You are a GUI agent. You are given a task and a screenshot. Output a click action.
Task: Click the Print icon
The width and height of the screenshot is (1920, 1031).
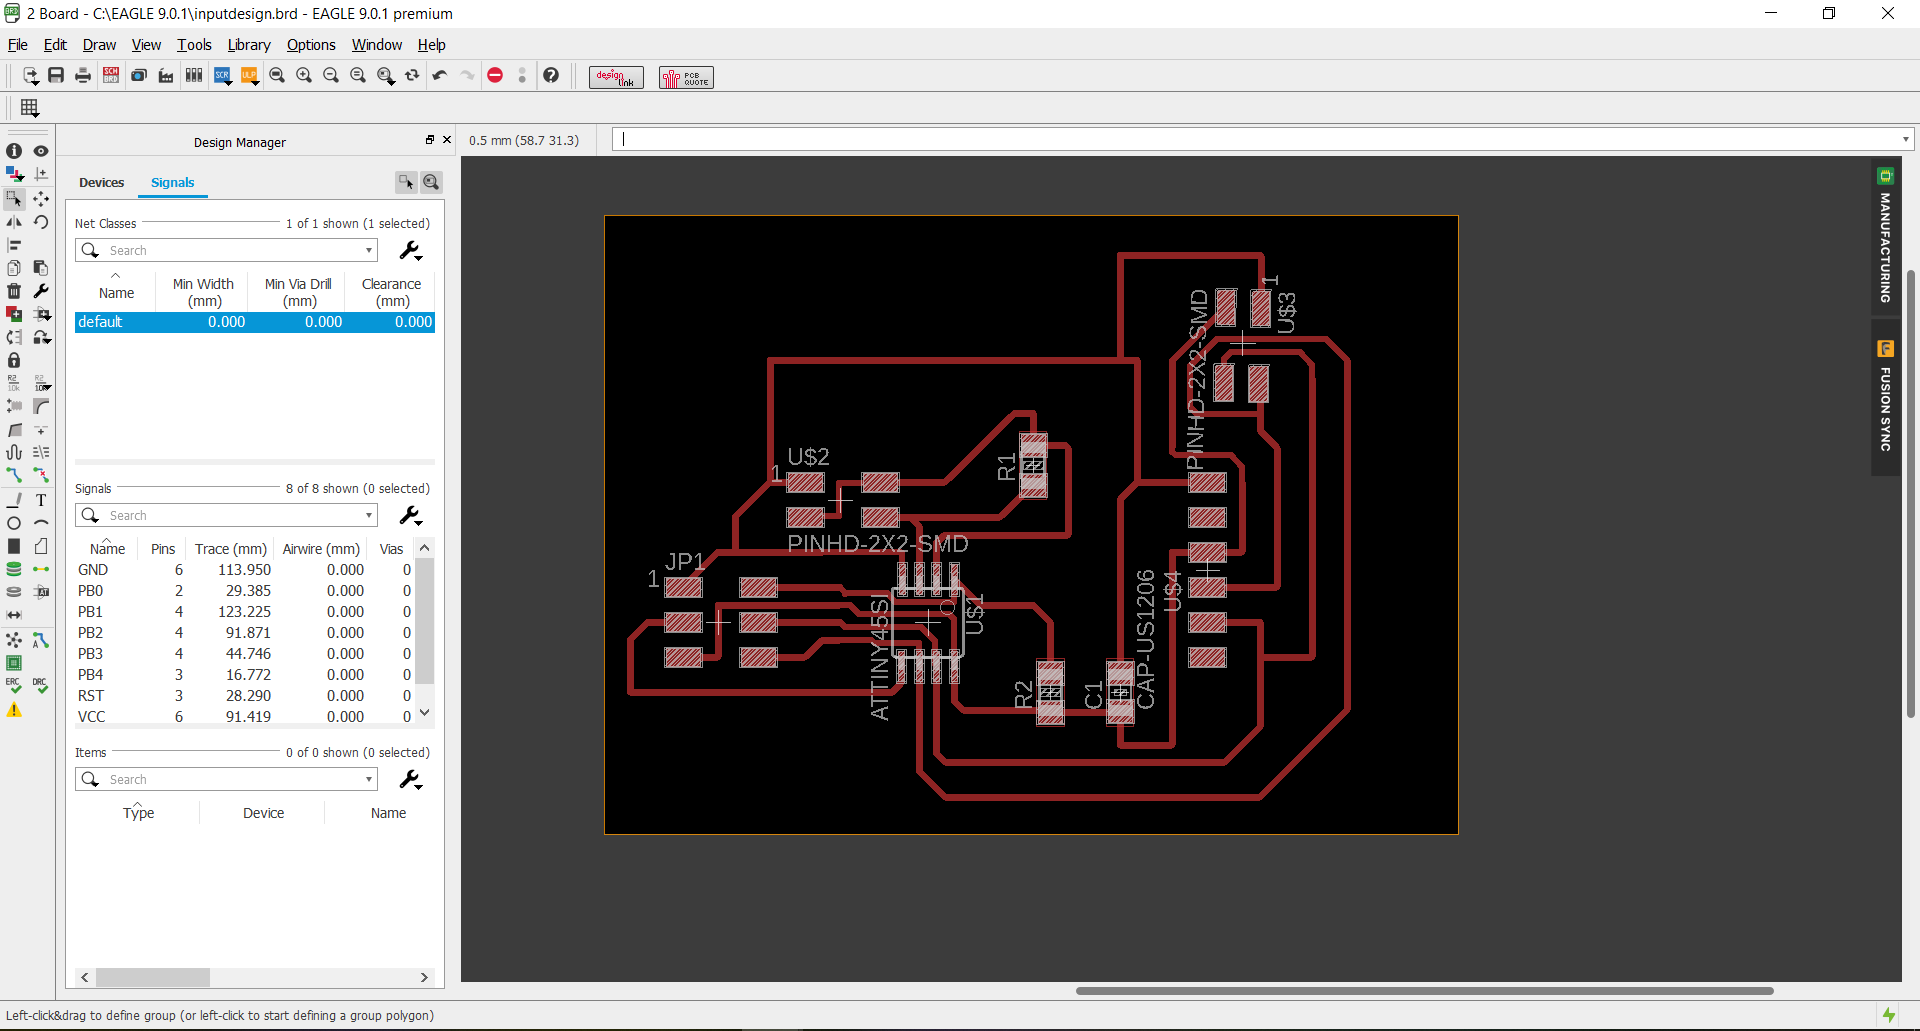tap(83, 76)
